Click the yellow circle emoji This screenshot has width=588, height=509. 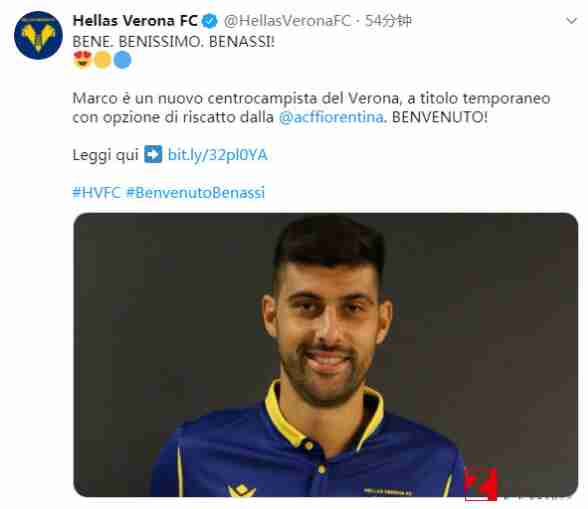point(102,60)
